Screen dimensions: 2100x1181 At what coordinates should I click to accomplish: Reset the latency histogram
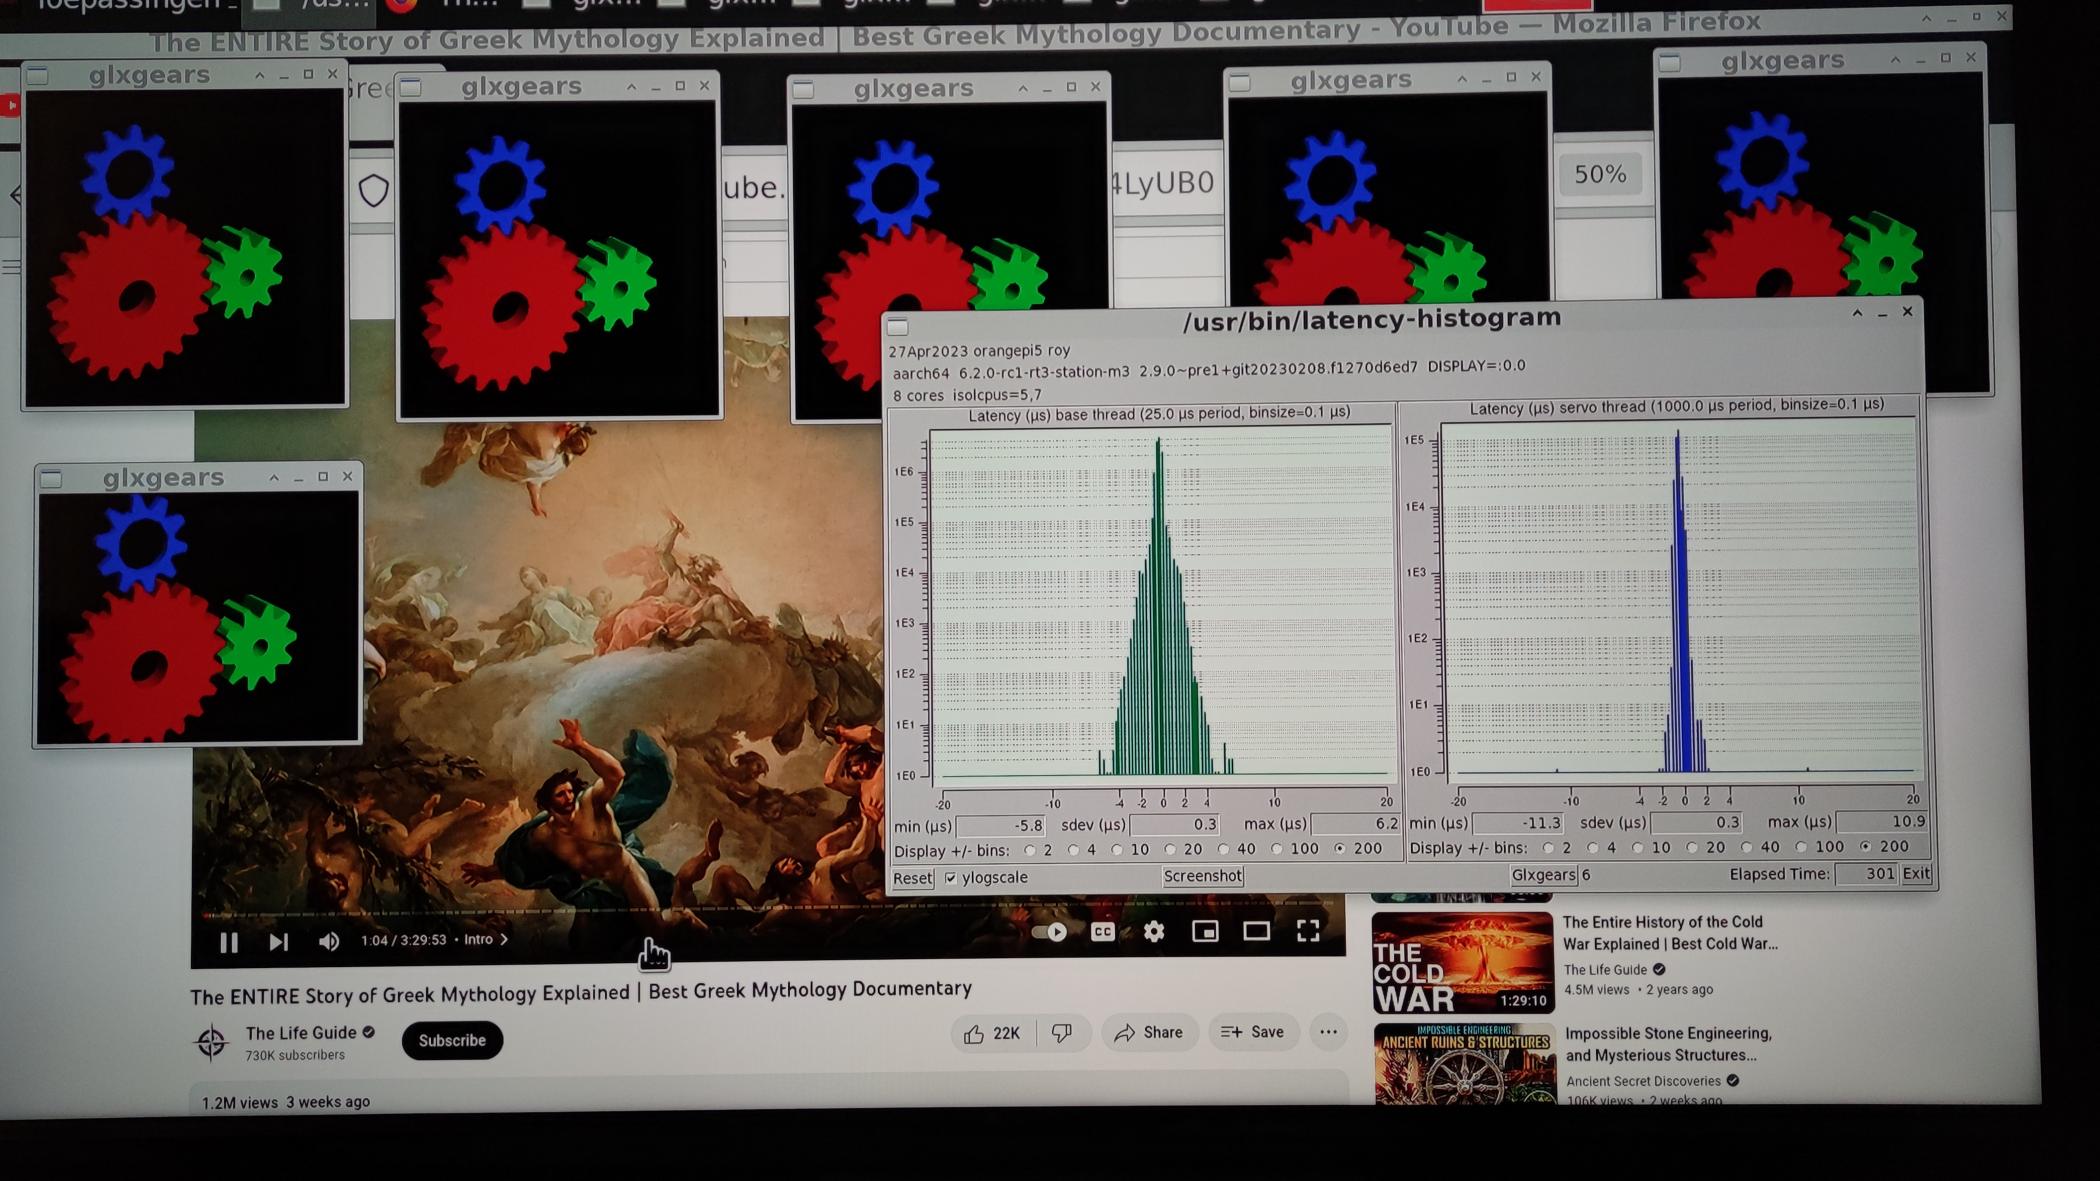pos(912,878)
